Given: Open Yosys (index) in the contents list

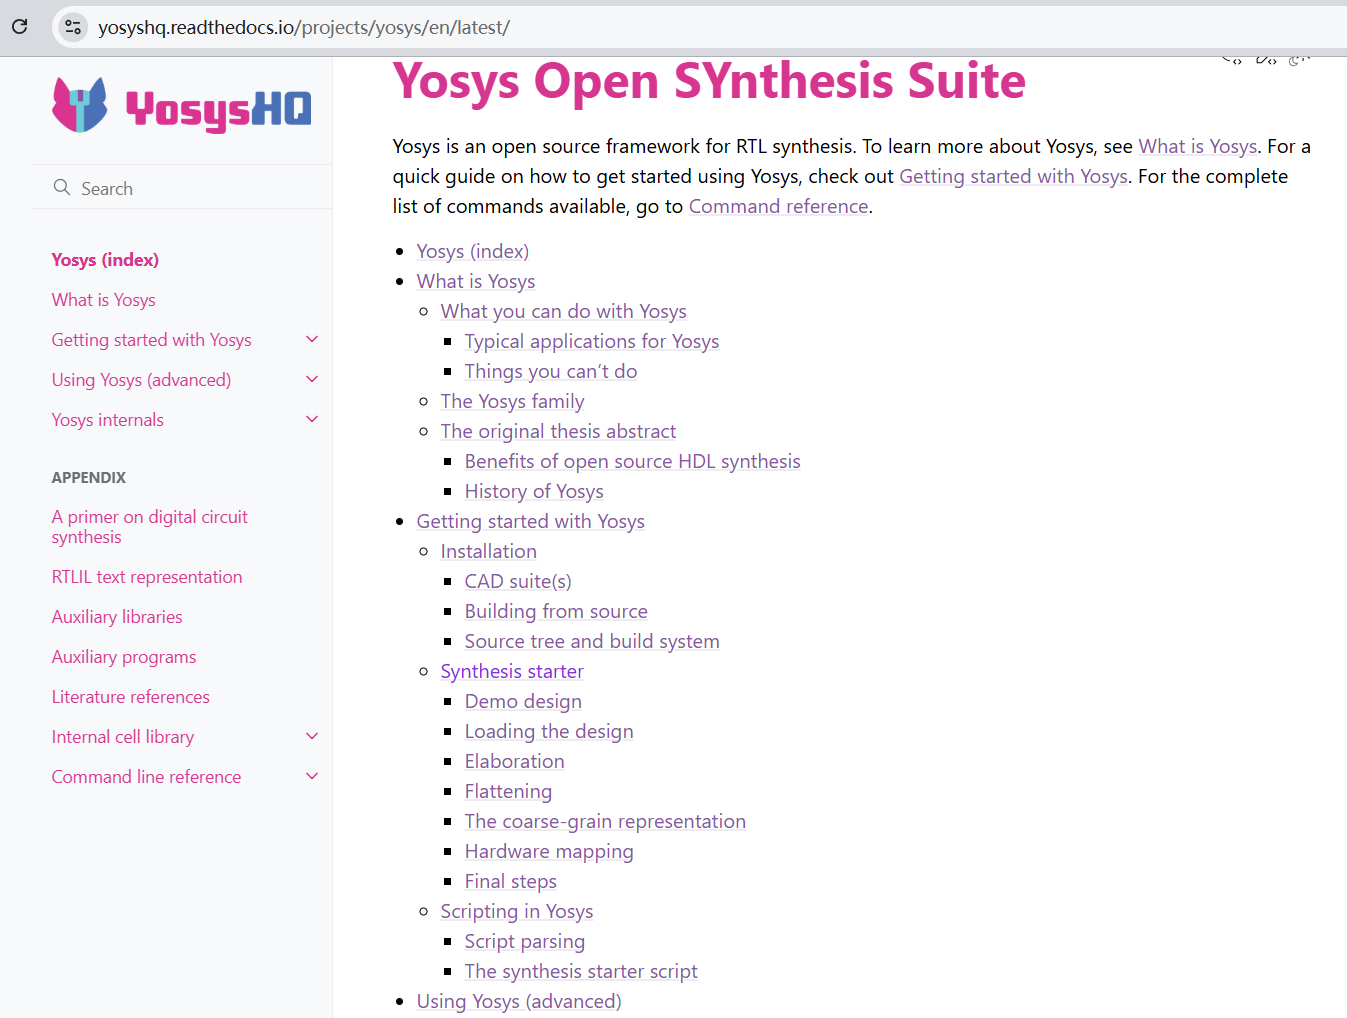Looking at the screenshot, I should coord(473,251).
